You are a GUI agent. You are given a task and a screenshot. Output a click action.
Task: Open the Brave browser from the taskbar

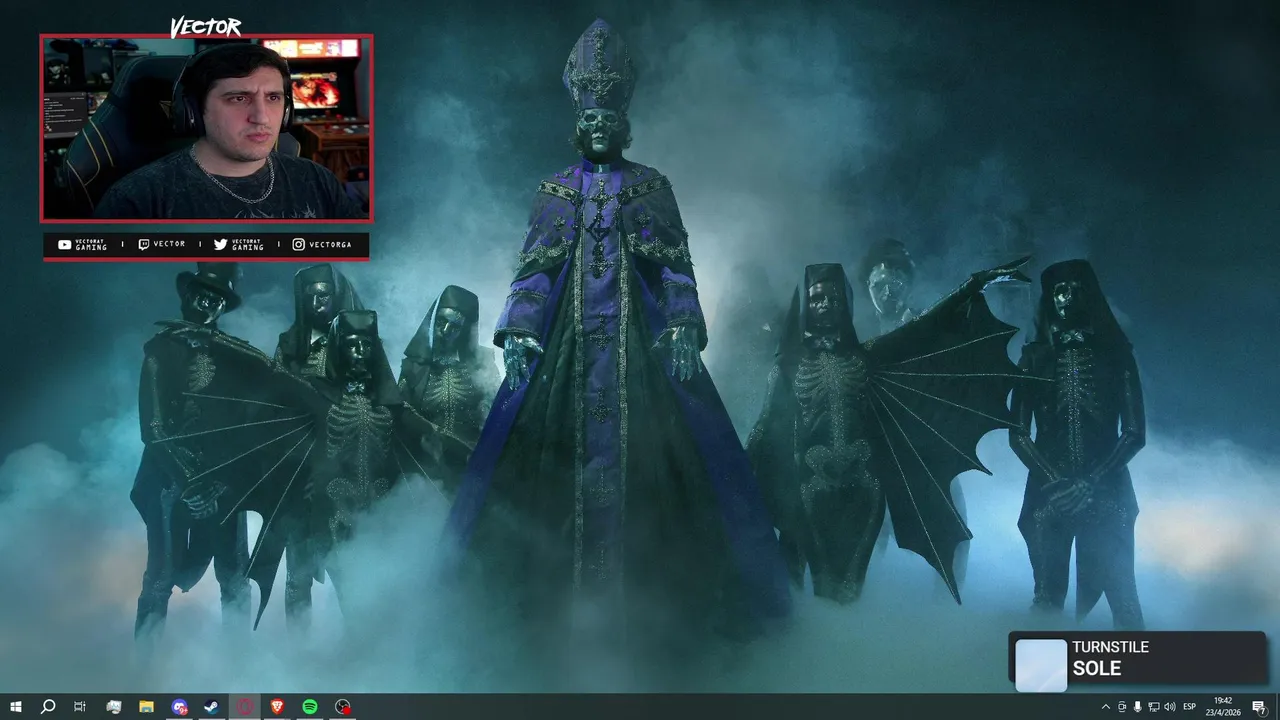(277, 707)
